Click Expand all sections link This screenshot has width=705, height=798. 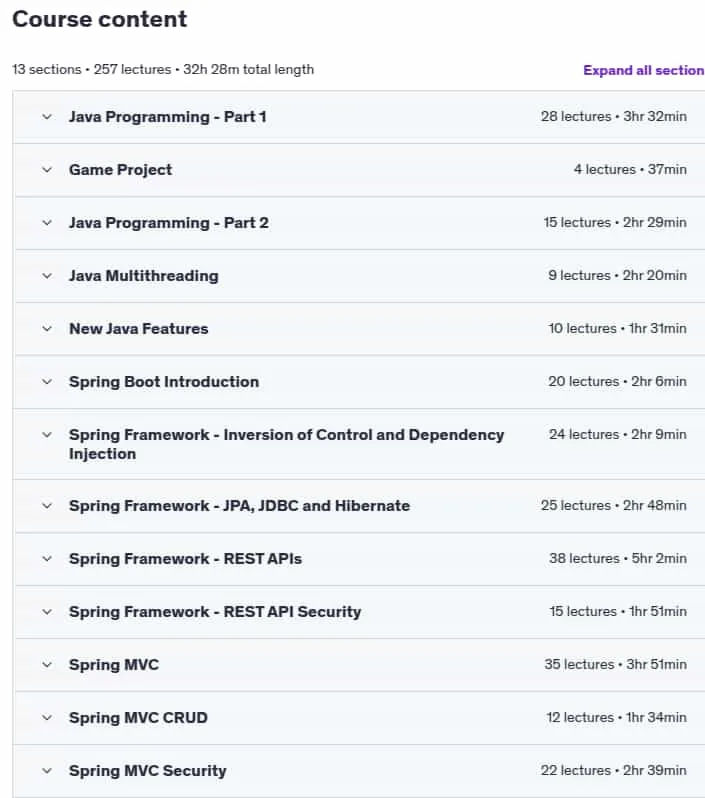pos(643,70)
